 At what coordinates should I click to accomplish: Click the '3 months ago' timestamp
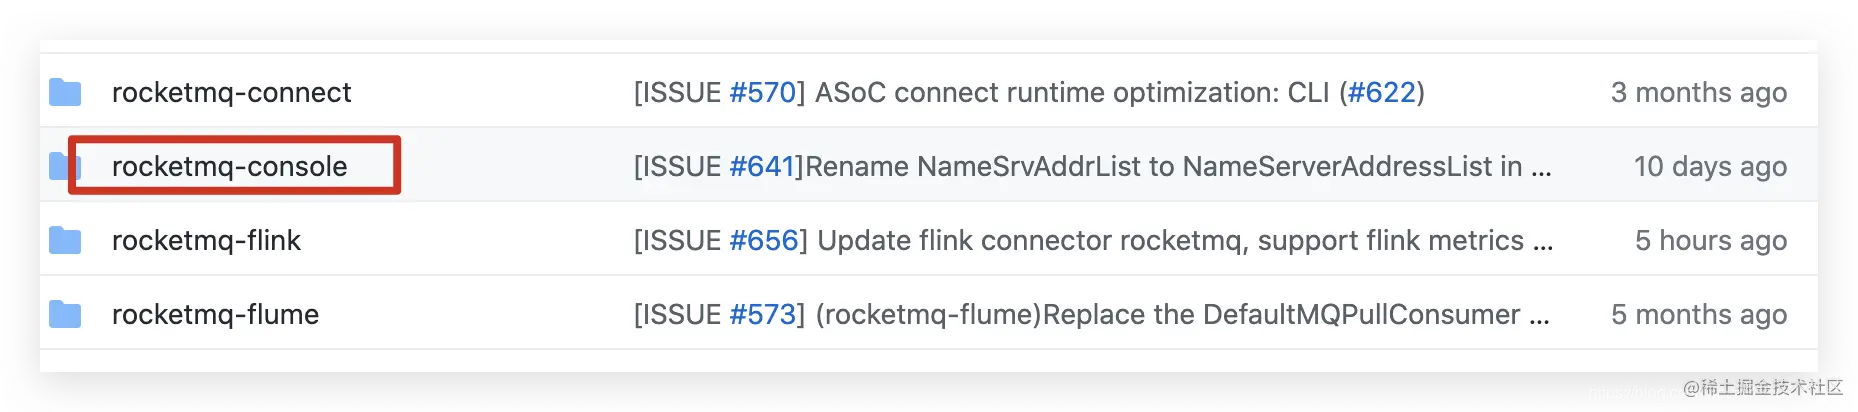click(1699, 92)
